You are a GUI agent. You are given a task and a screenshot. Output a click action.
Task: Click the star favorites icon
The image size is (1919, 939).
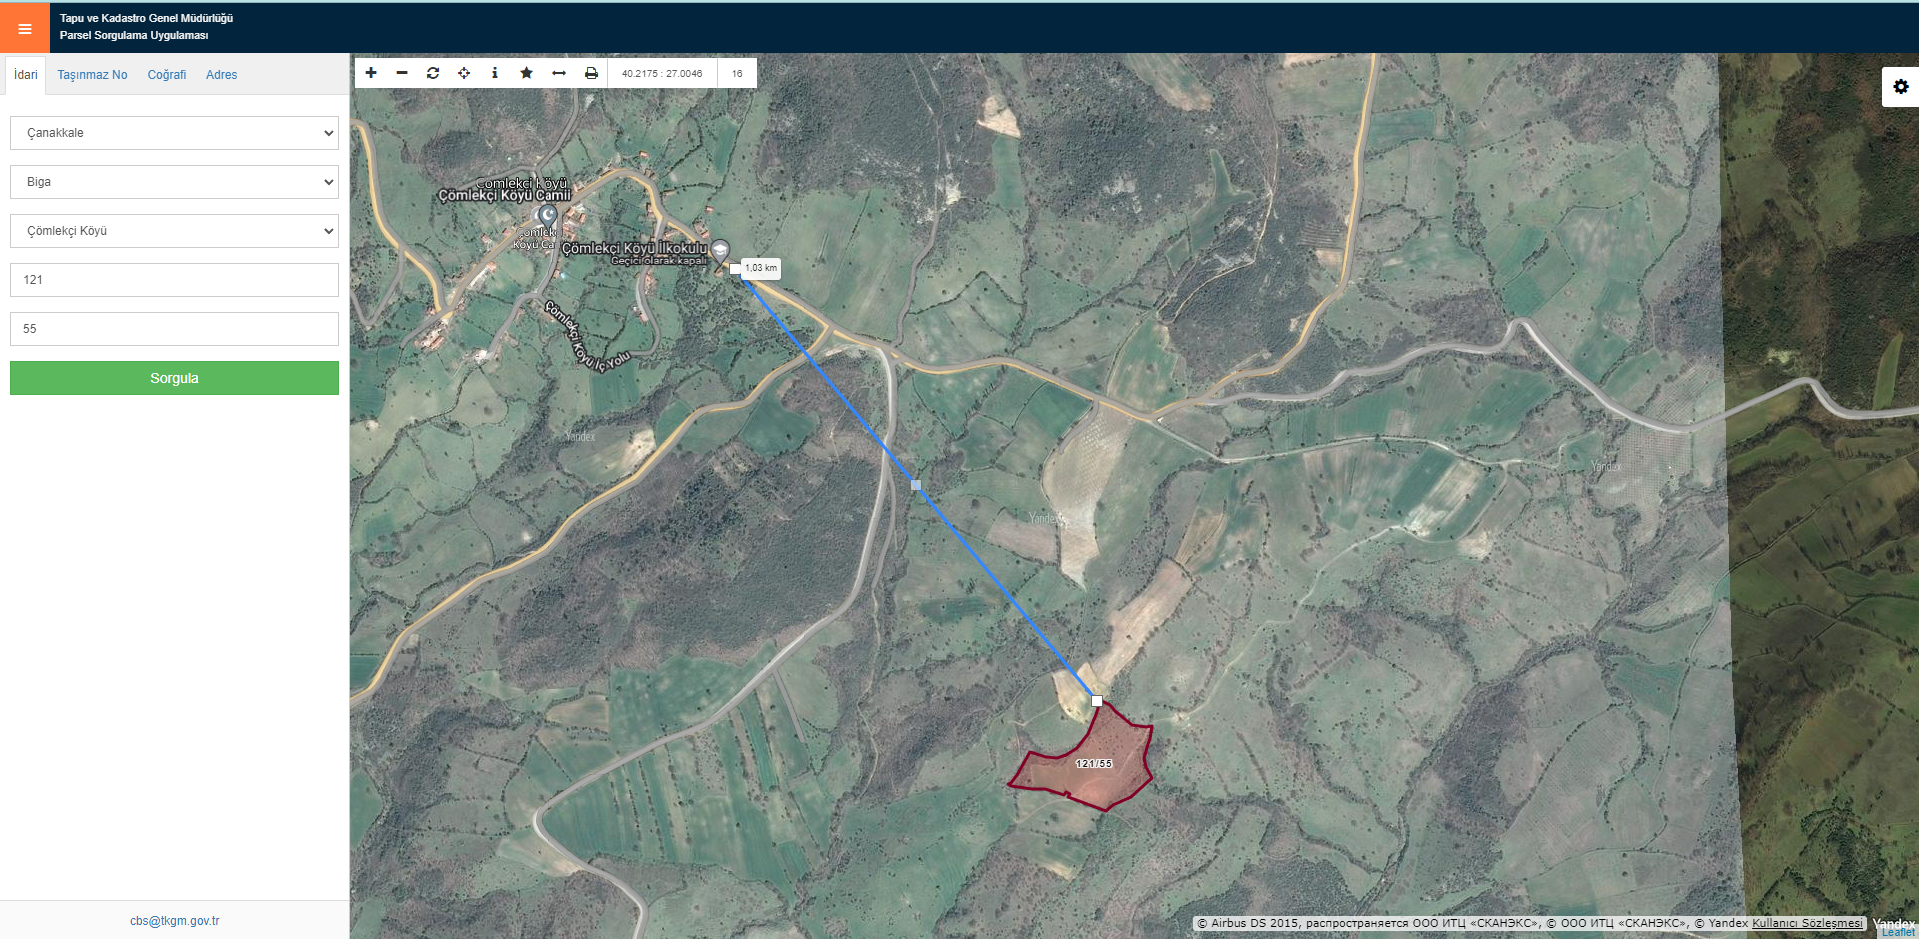527,73
